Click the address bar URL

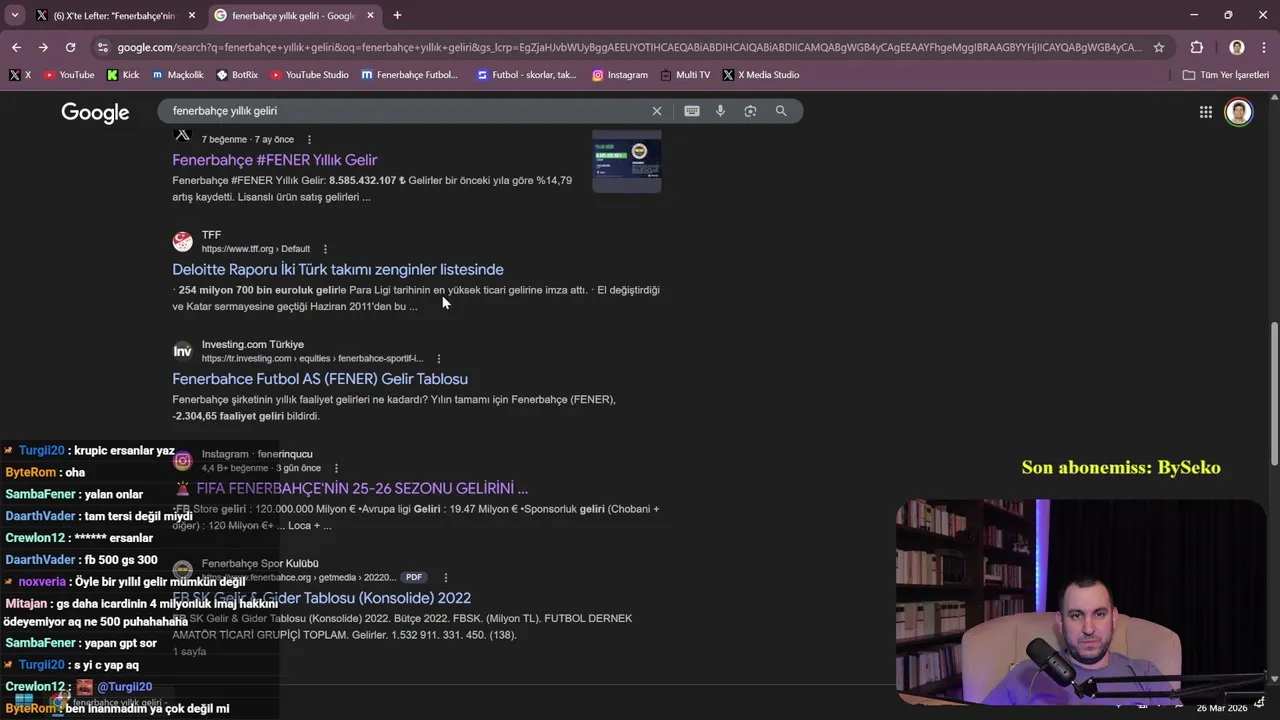point(629,47)
